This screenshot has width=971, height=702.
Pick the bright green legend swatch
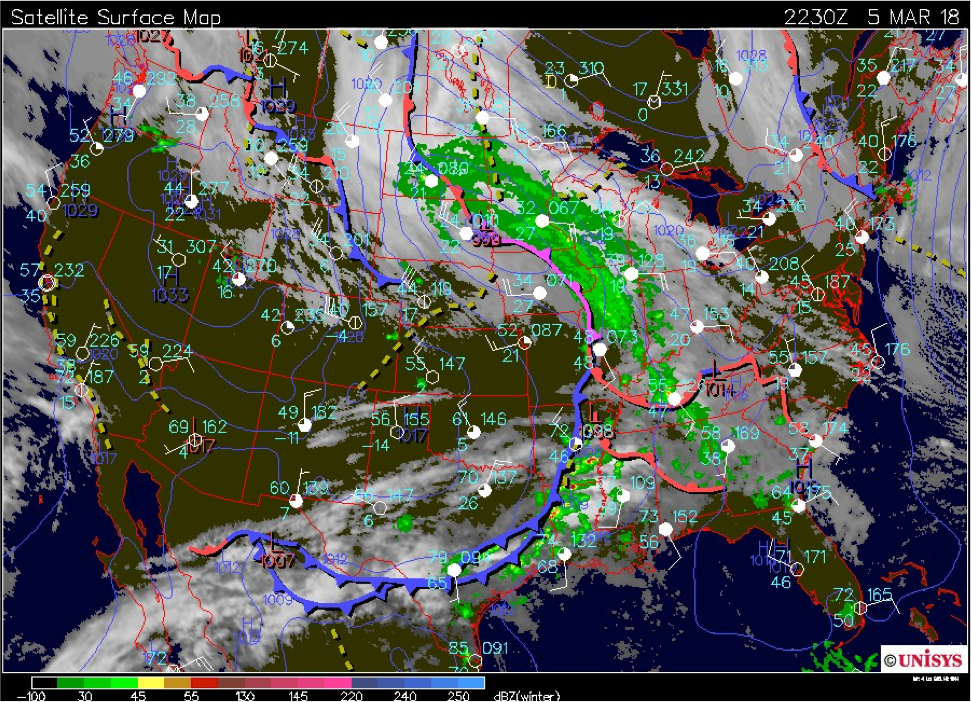[123, 683]
